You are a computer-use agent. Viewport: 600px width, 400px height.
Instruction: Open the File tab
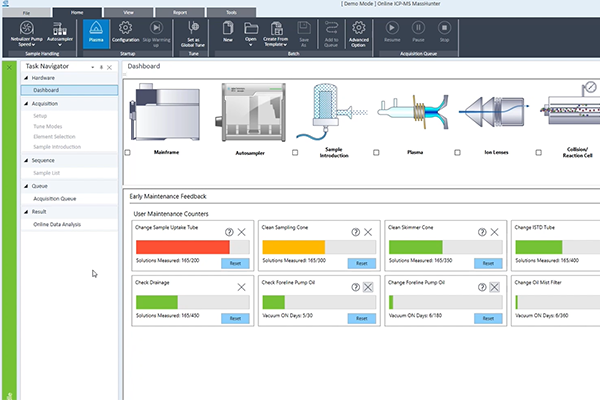click(26, 13)
